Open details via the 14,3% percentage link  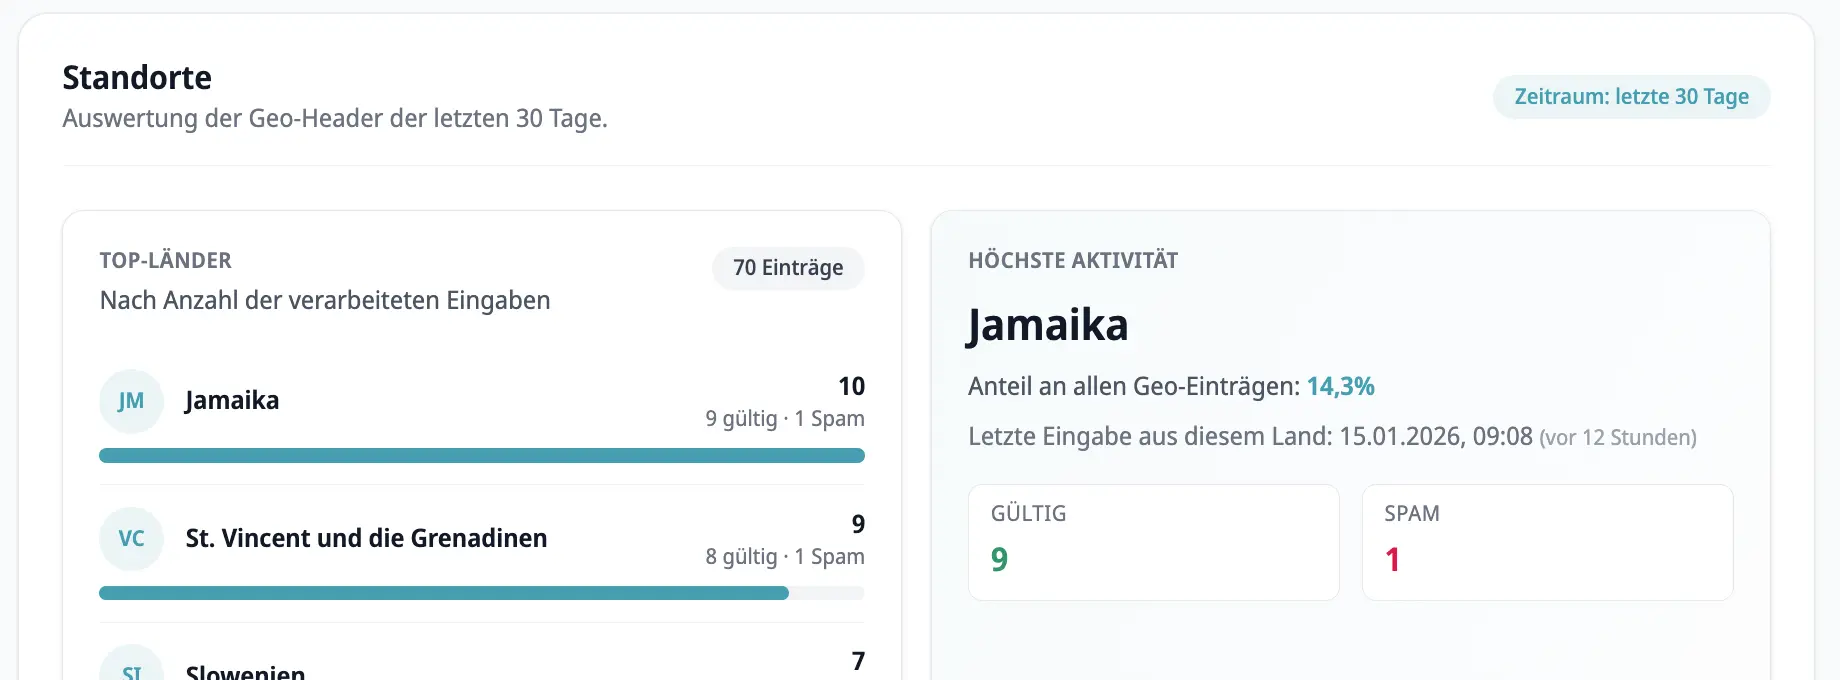tap(1340, 386)
